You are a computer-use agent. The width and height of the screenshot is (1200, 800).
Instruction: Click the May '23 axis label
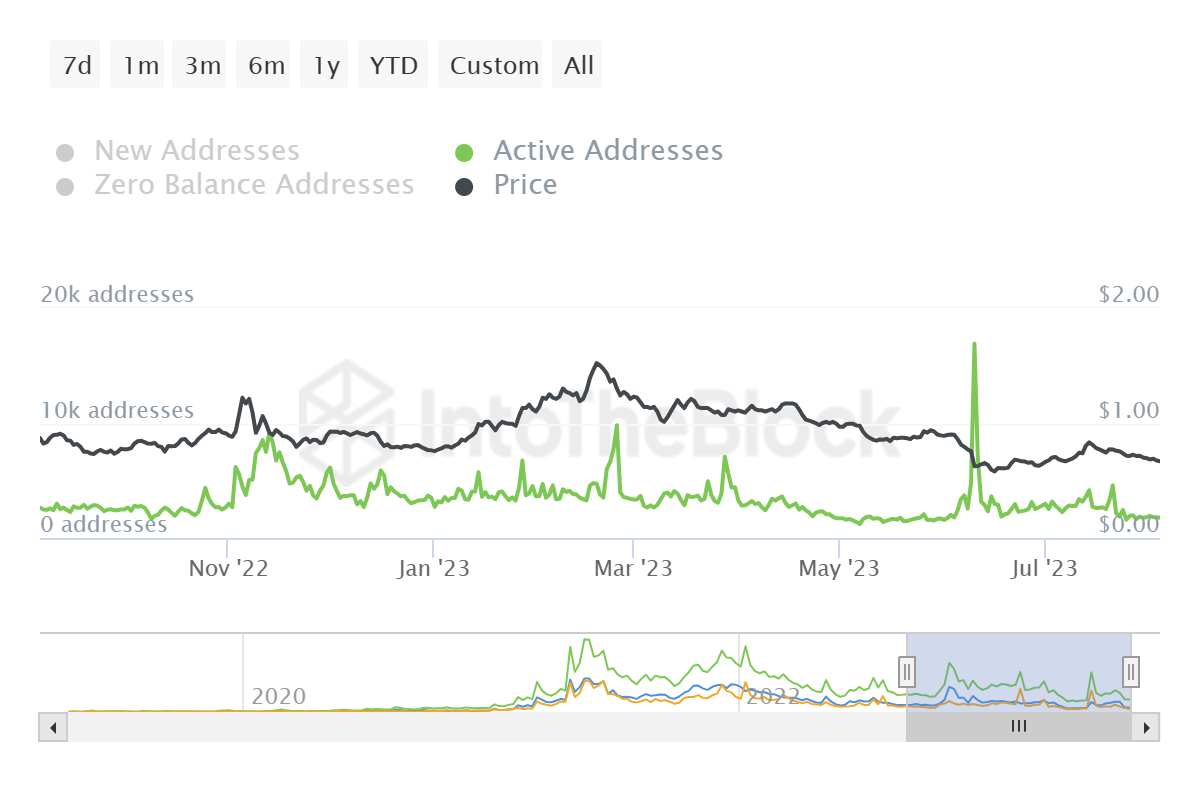click(x=839, y=569)
